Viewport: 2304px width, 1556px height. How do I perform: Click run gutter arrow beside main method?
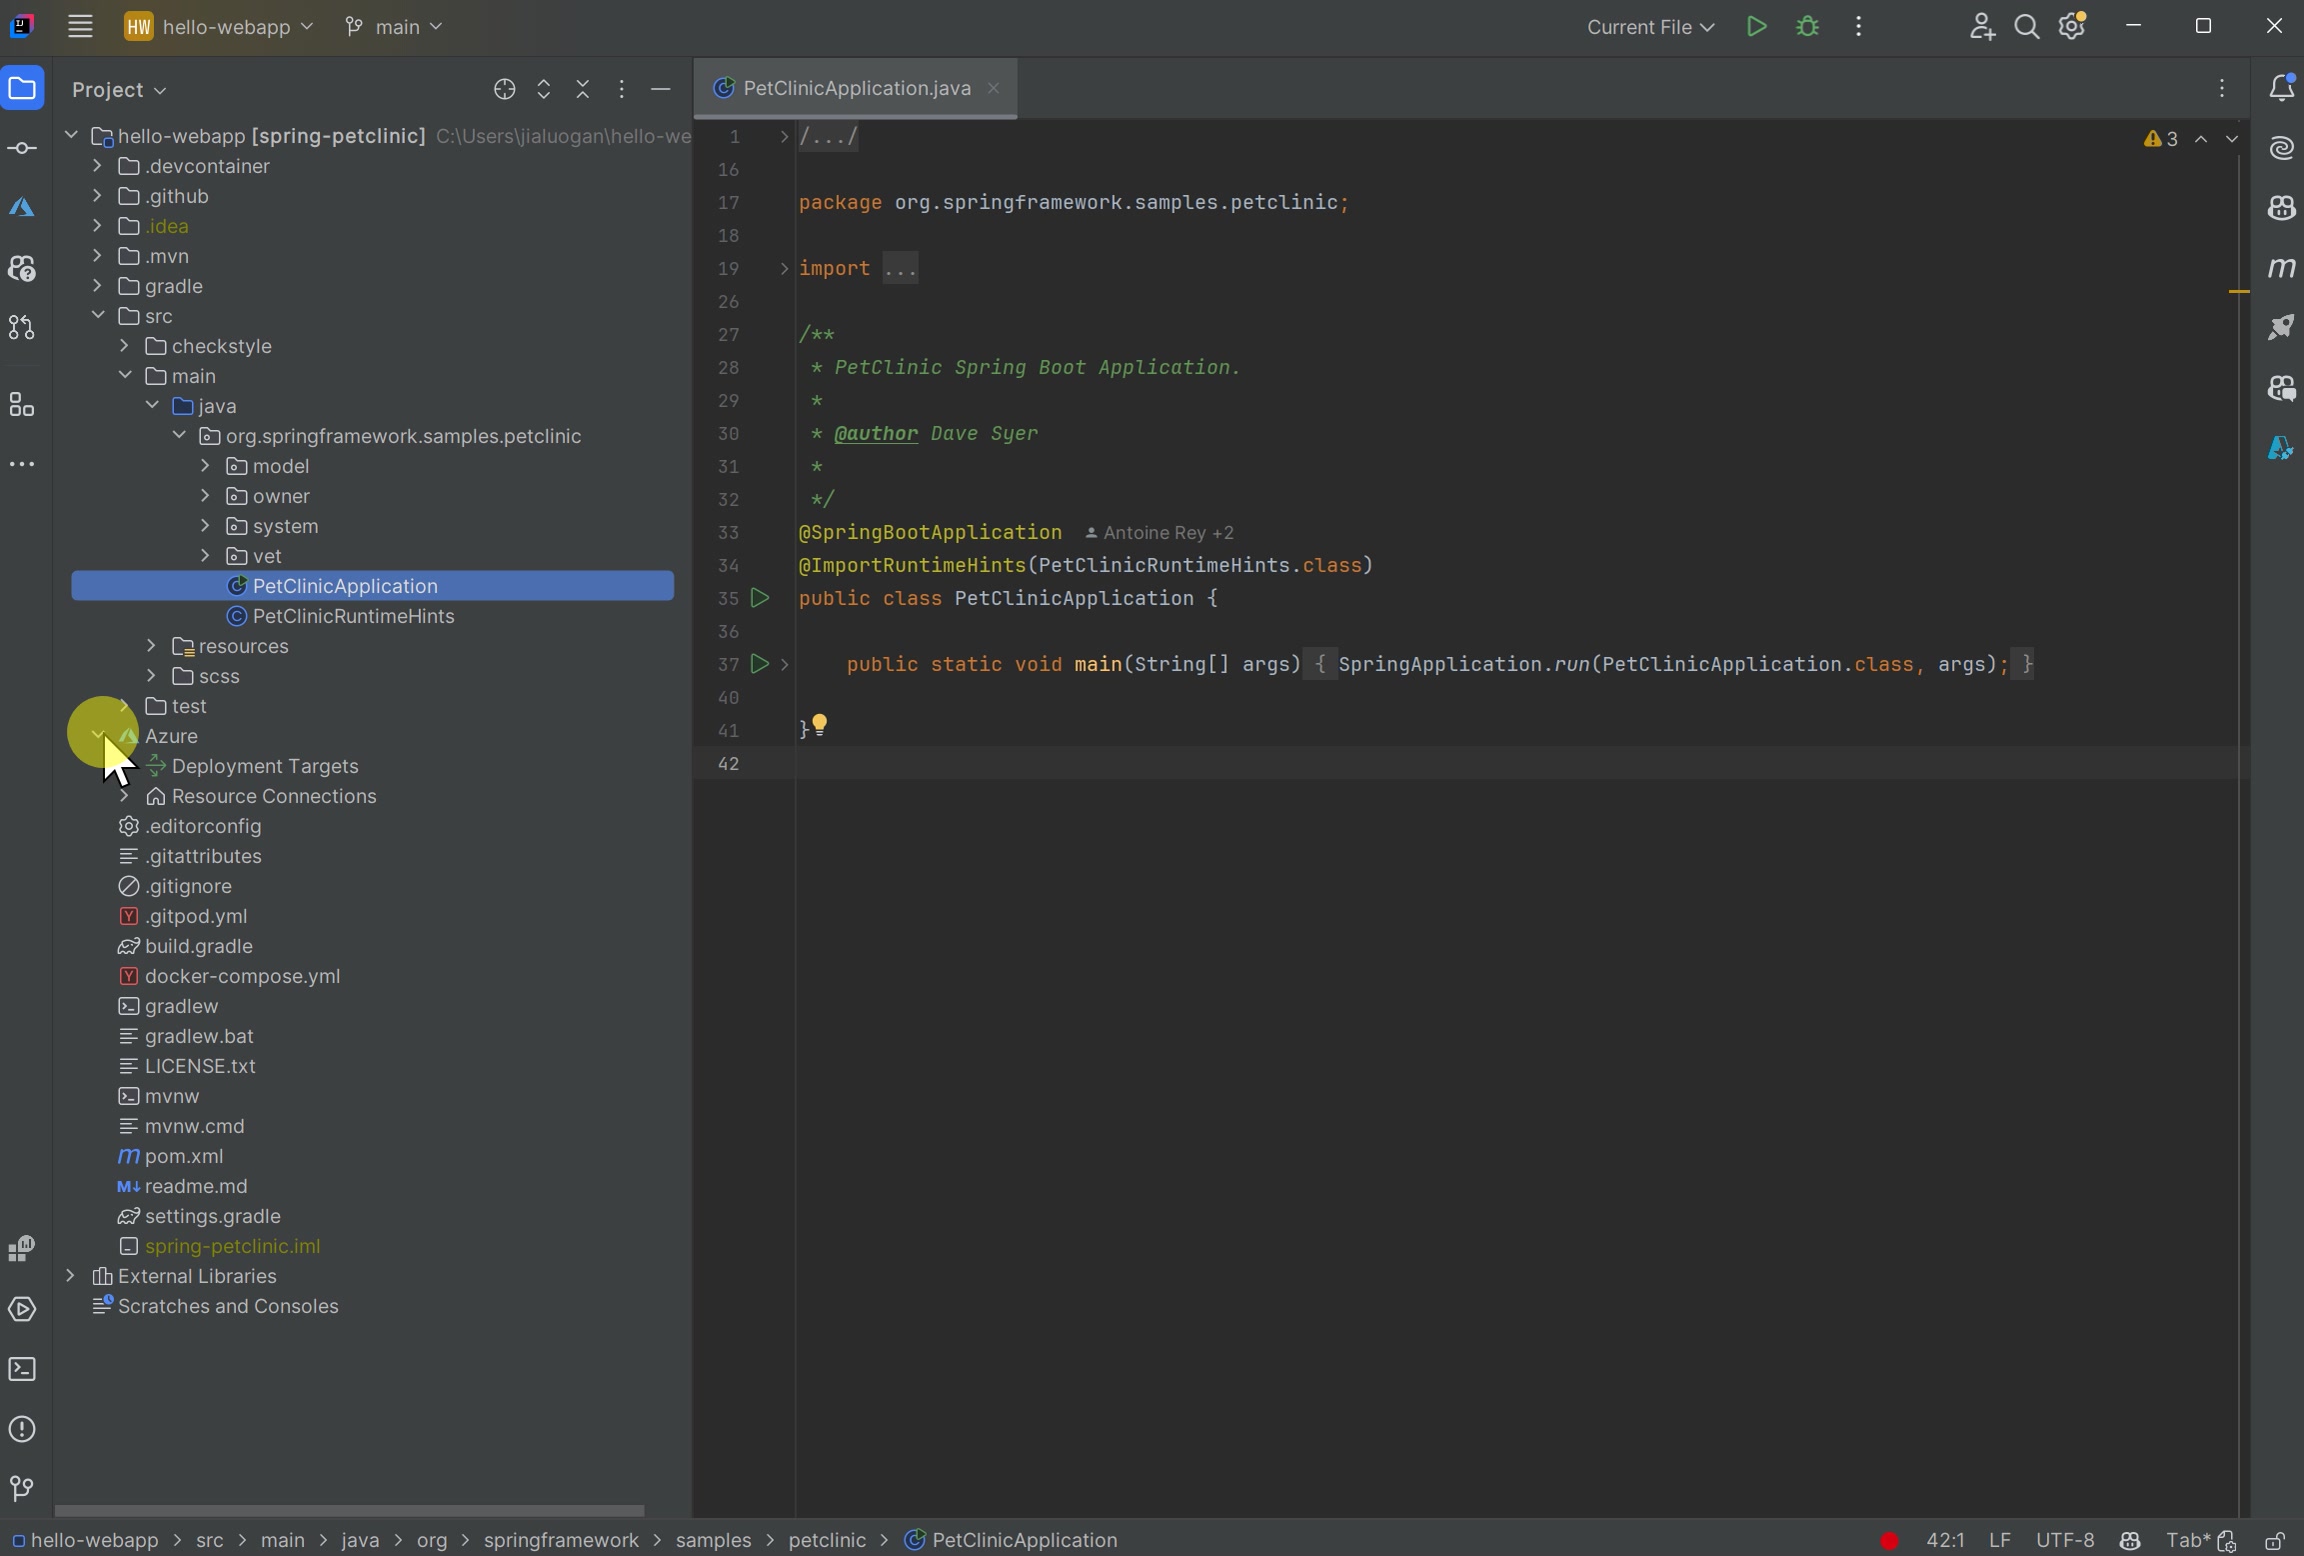[x=760, y=664]
